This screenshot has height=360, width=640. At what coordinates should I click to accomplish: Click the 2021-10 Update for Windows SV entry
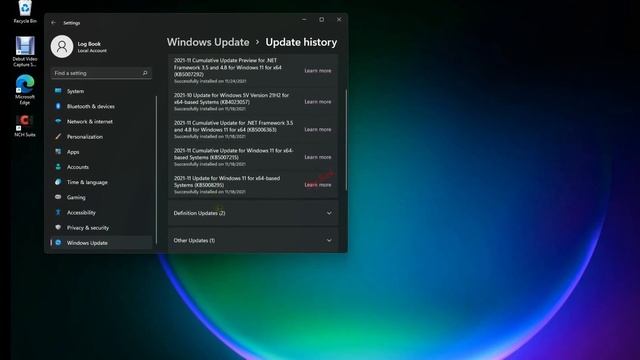click(x=253, y=102)
